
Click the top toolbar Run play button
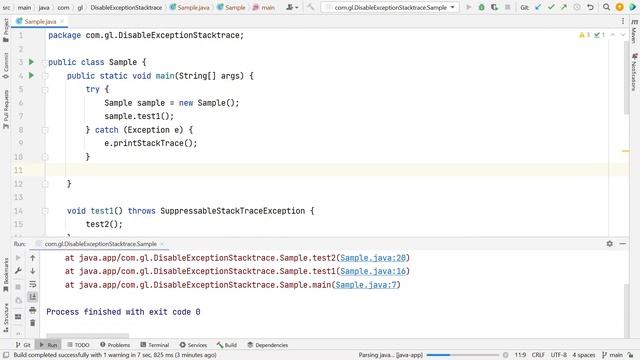pyautogui.click(x=469, y=7)
